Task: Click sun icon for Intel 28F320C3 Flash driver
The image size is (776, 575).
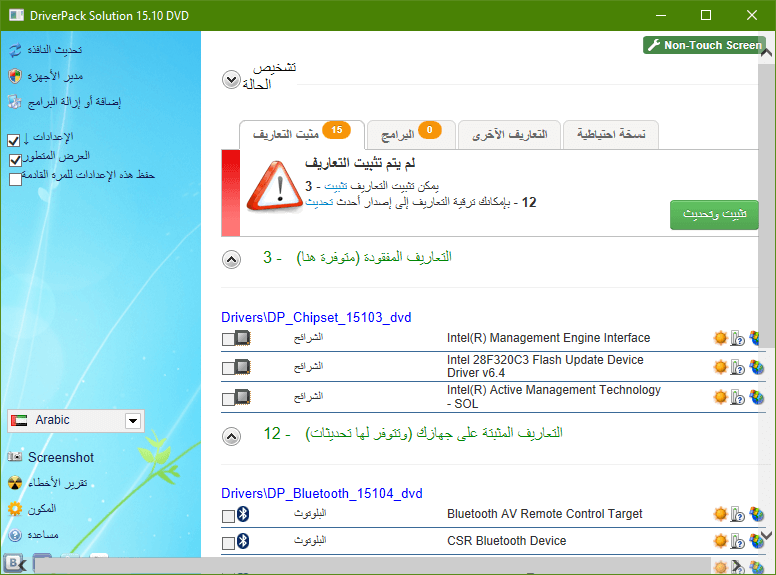Action: pyautogui.click(x=721, y=367)
